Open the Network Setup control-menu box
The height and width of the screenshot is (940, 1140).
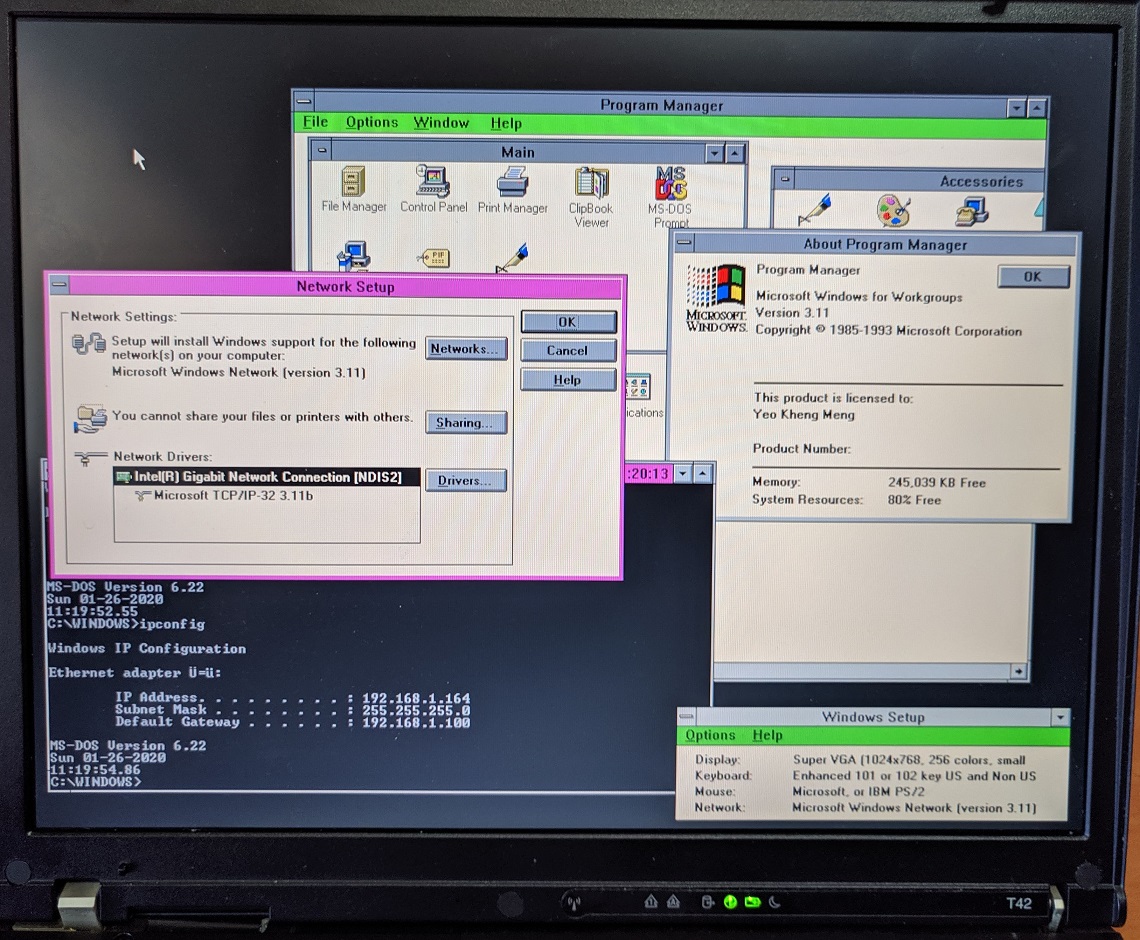click(x=60, y=284)
